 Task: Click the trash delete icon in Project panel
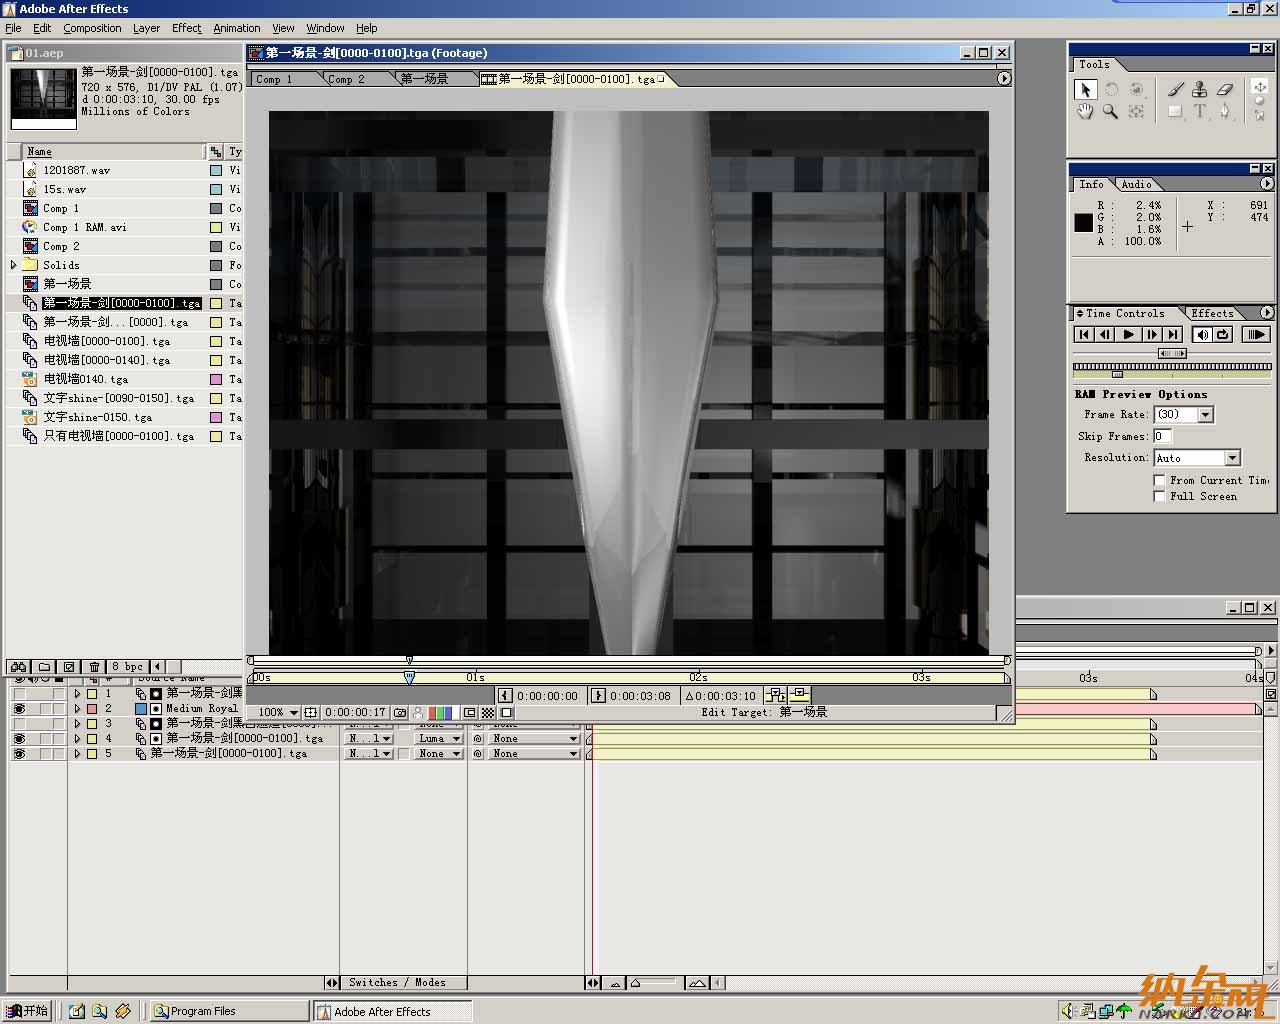94,667
